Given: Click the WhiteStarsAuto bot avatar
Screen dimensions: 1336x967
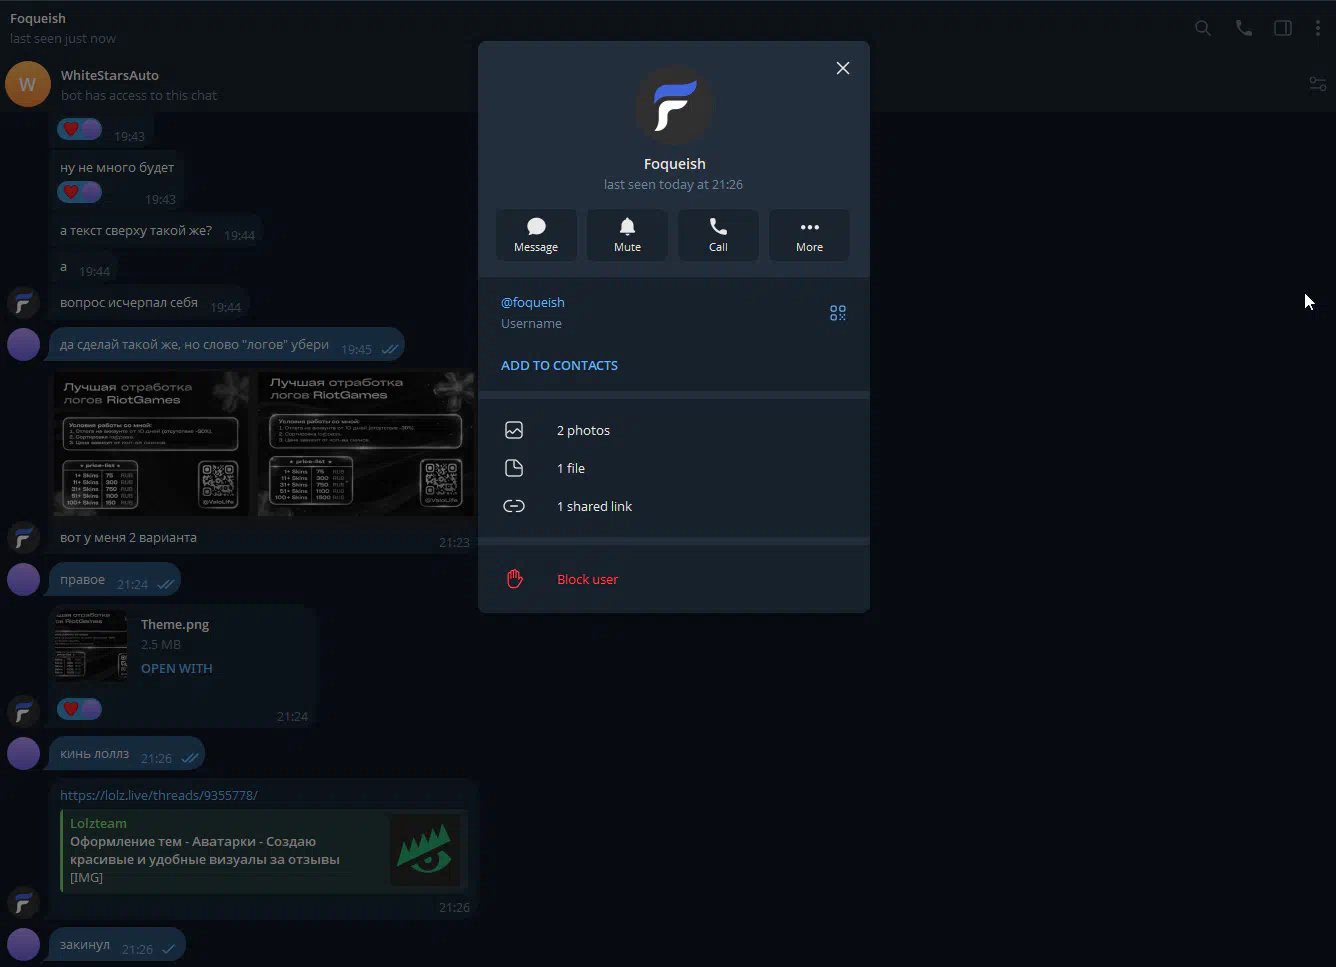Looking at the screenshot, I should point(28,84).
